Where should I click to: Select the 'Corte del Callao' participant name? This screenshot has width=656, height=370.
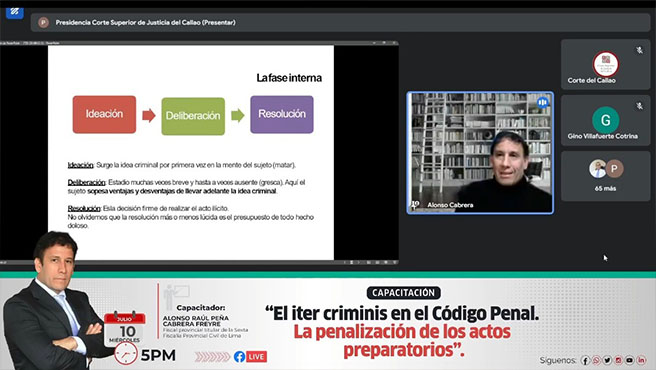pyautogui.click(x=592, y=80)
